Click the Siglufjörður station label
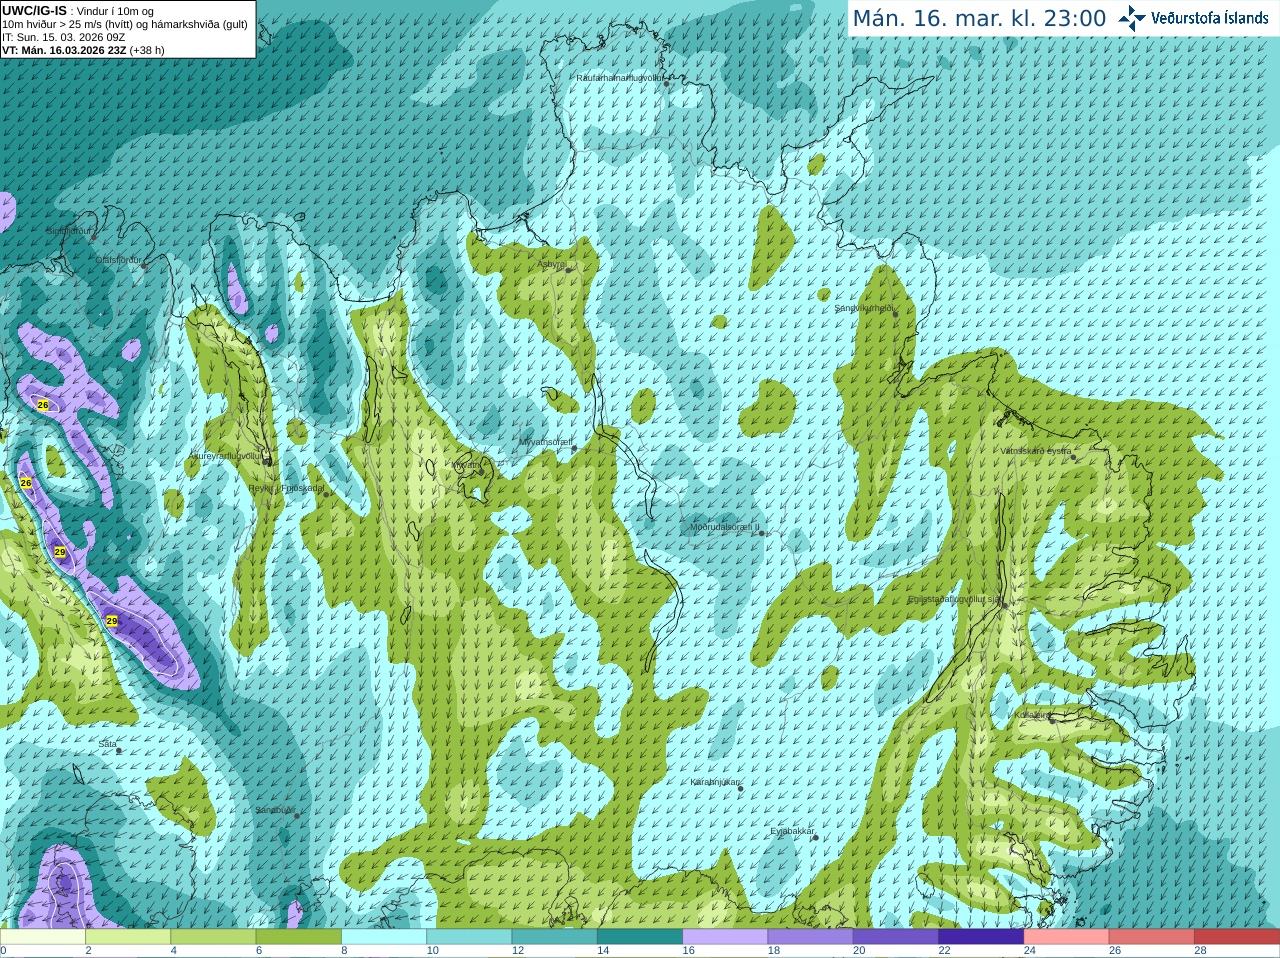1280x958 pixels. click(68, 231)
